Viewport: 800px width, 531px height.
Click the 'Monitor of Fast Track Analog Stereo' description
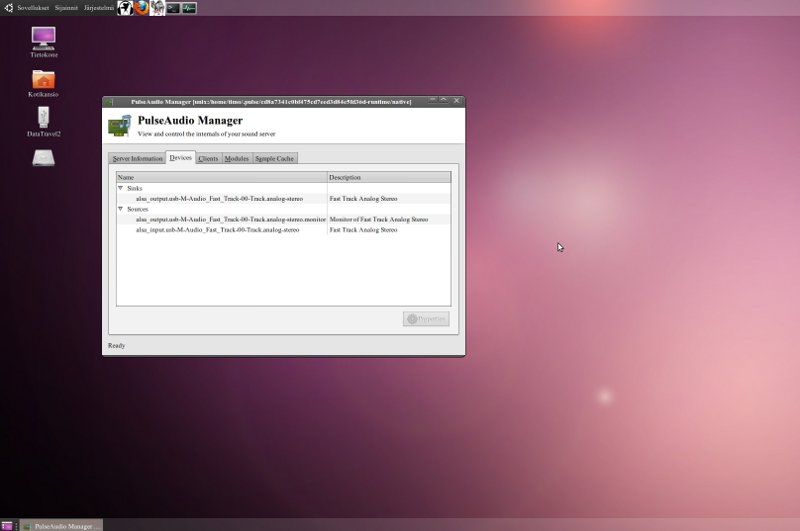pos(379,219)
